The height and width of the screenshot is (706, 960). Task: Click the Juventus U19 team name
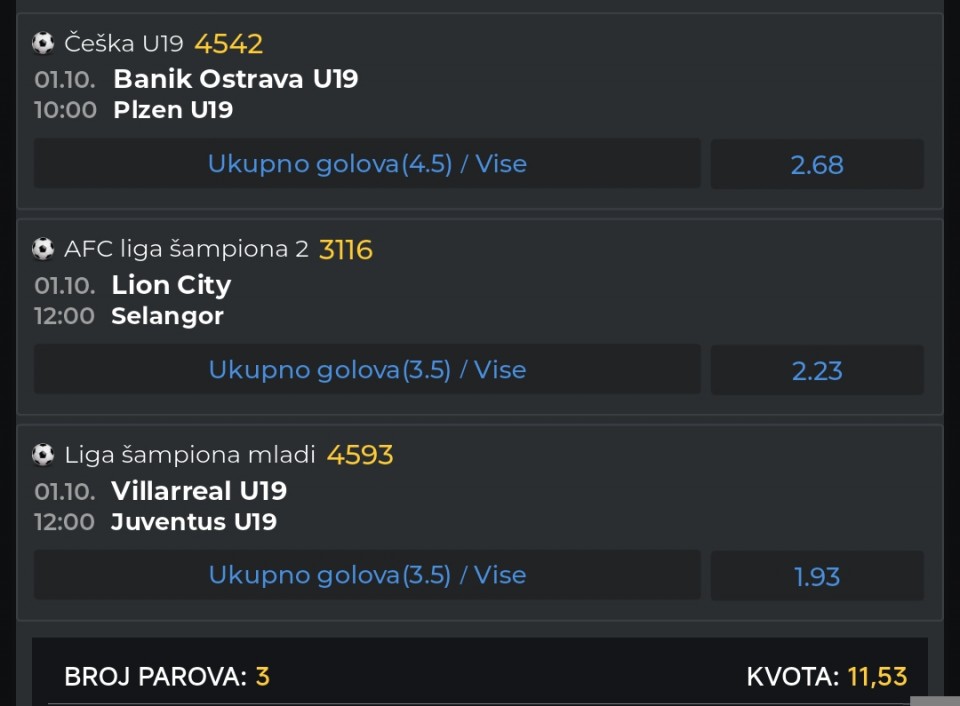click(194, 522)
